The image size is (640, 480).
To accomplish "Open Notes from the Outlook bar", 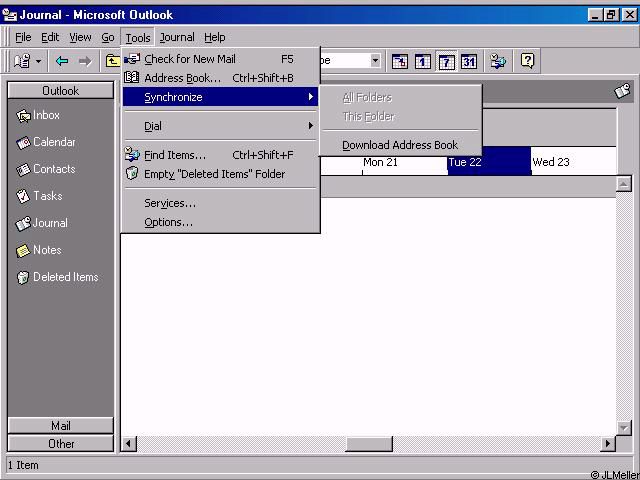I will pyautogui.click(x=38, y=250).
